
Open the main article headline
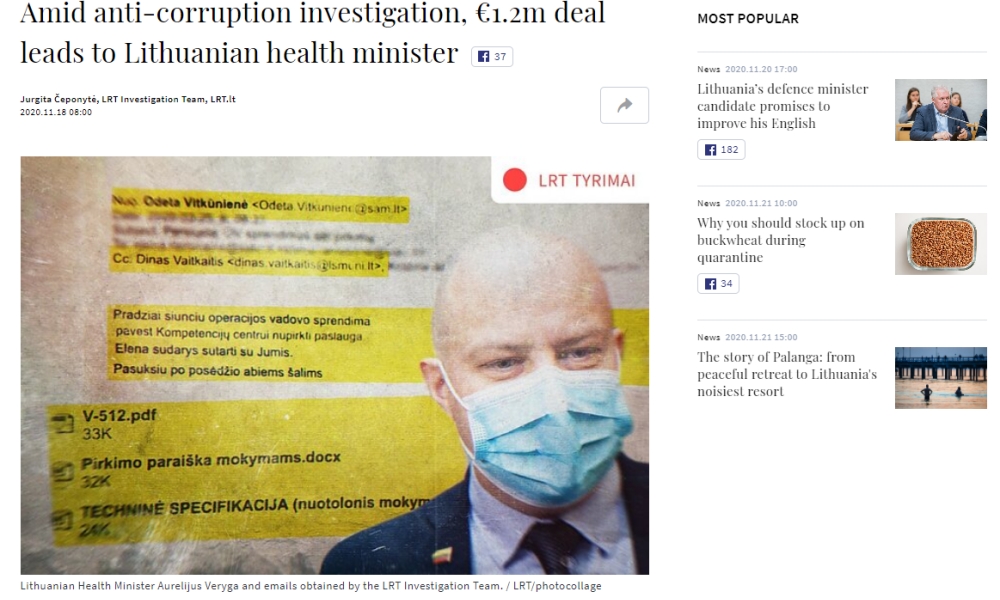[x=312, y=32]
